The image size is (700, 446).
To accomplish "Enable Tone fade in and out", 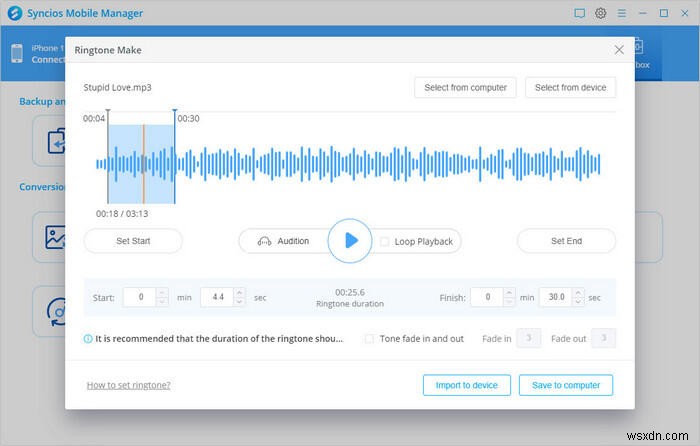I will [x=369, y=339].
